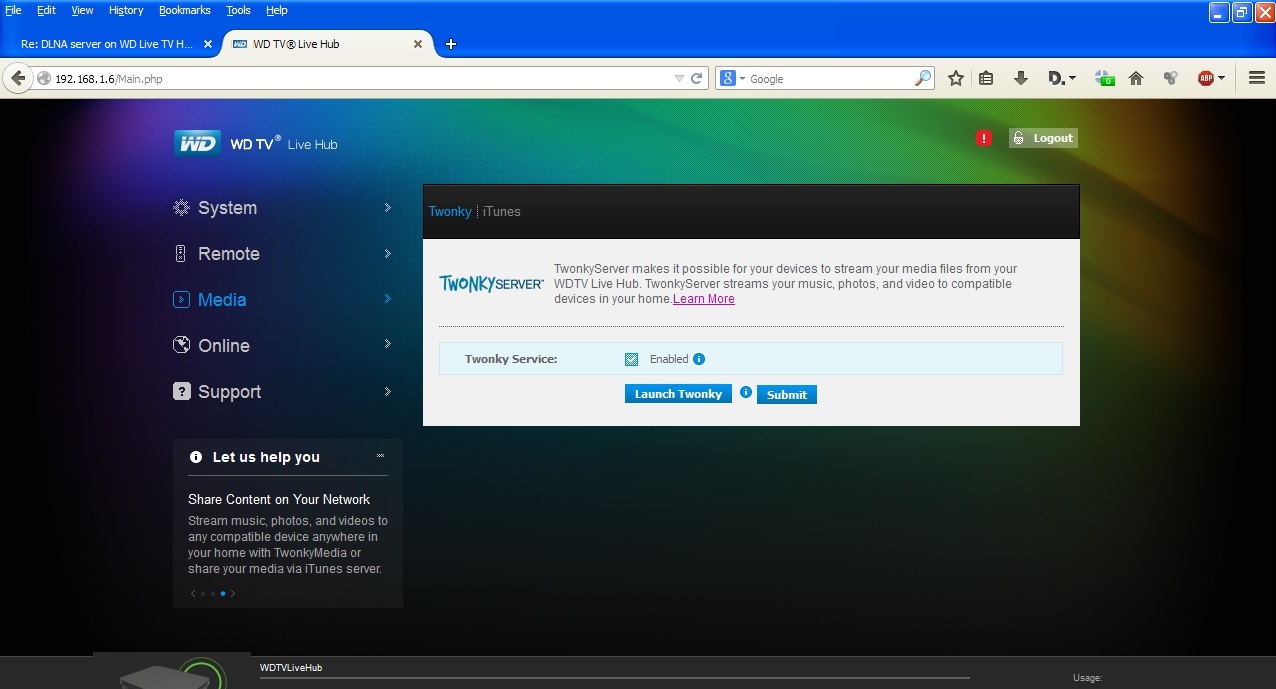The height and width of the screenshot is (689, 1276).
Task: Open the History menu
Action: click(x=126, y=10)
